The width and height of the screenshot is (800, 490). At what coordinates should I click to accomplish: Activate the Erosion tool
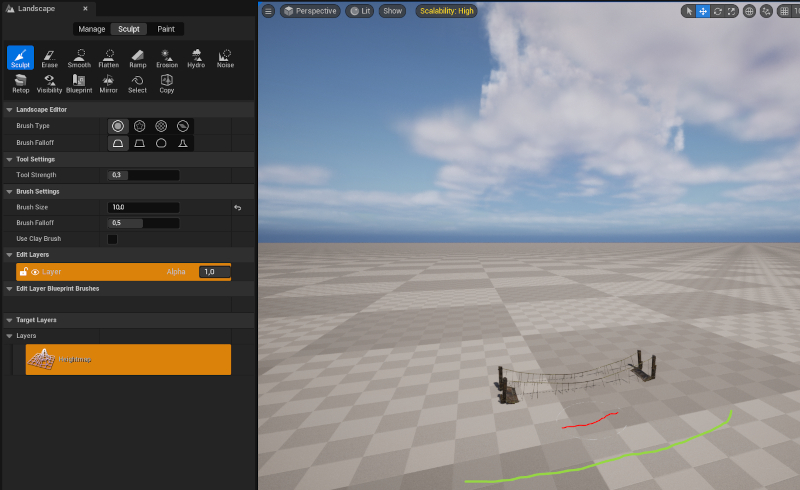166,57
